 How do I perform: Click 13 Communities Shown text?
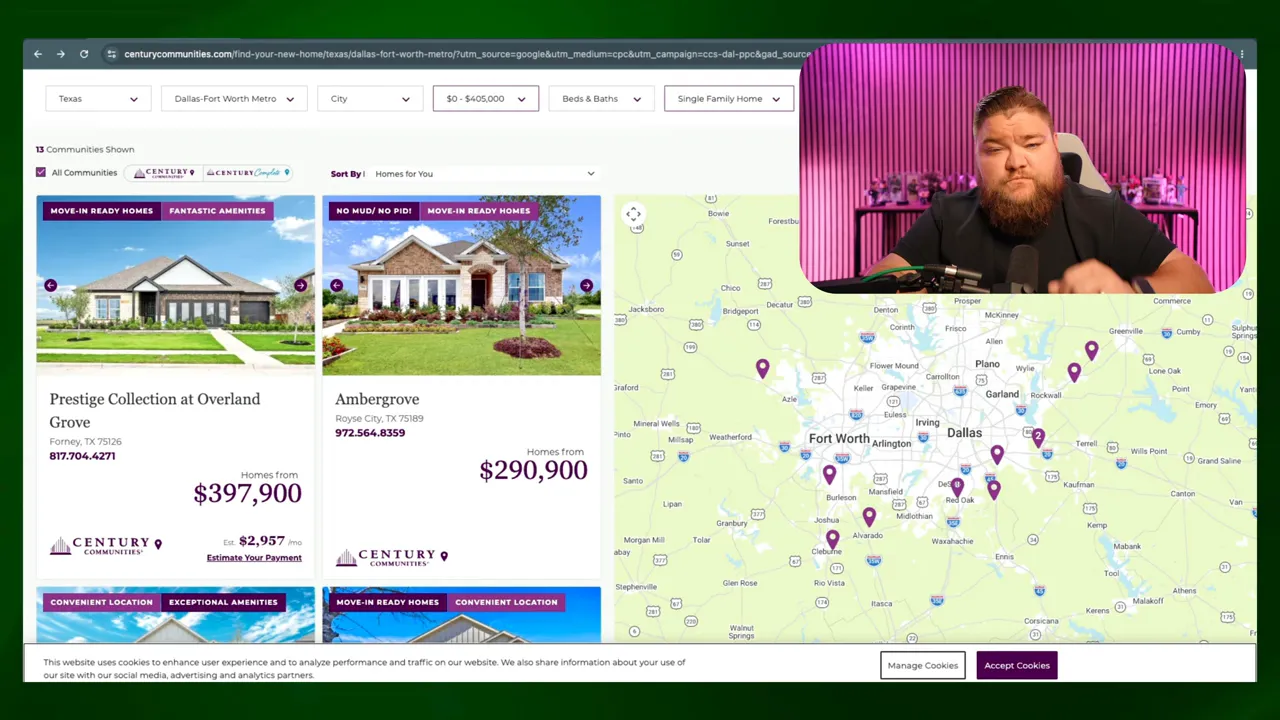85,150
